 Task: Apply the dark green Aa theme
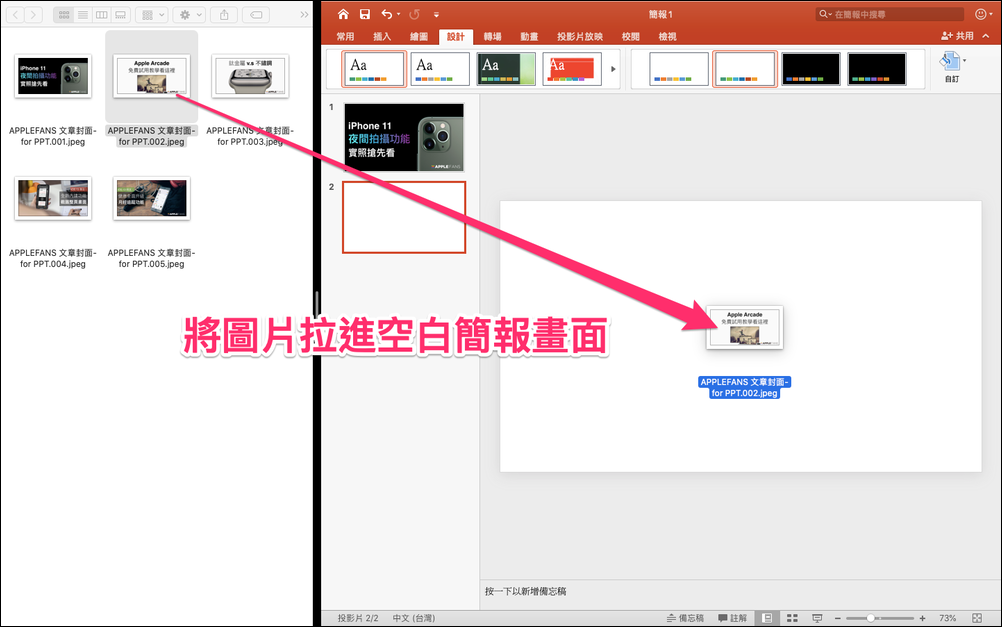pyautogui.click(x=506, y=69)
